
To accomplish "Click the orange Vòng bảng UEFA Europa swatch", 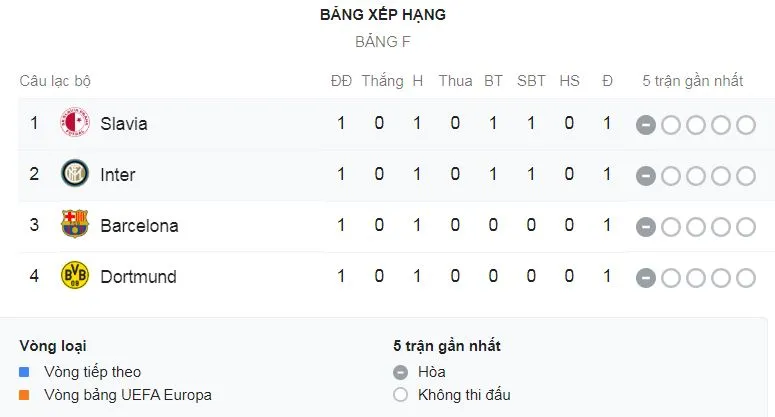I will (x=25, y=395).
